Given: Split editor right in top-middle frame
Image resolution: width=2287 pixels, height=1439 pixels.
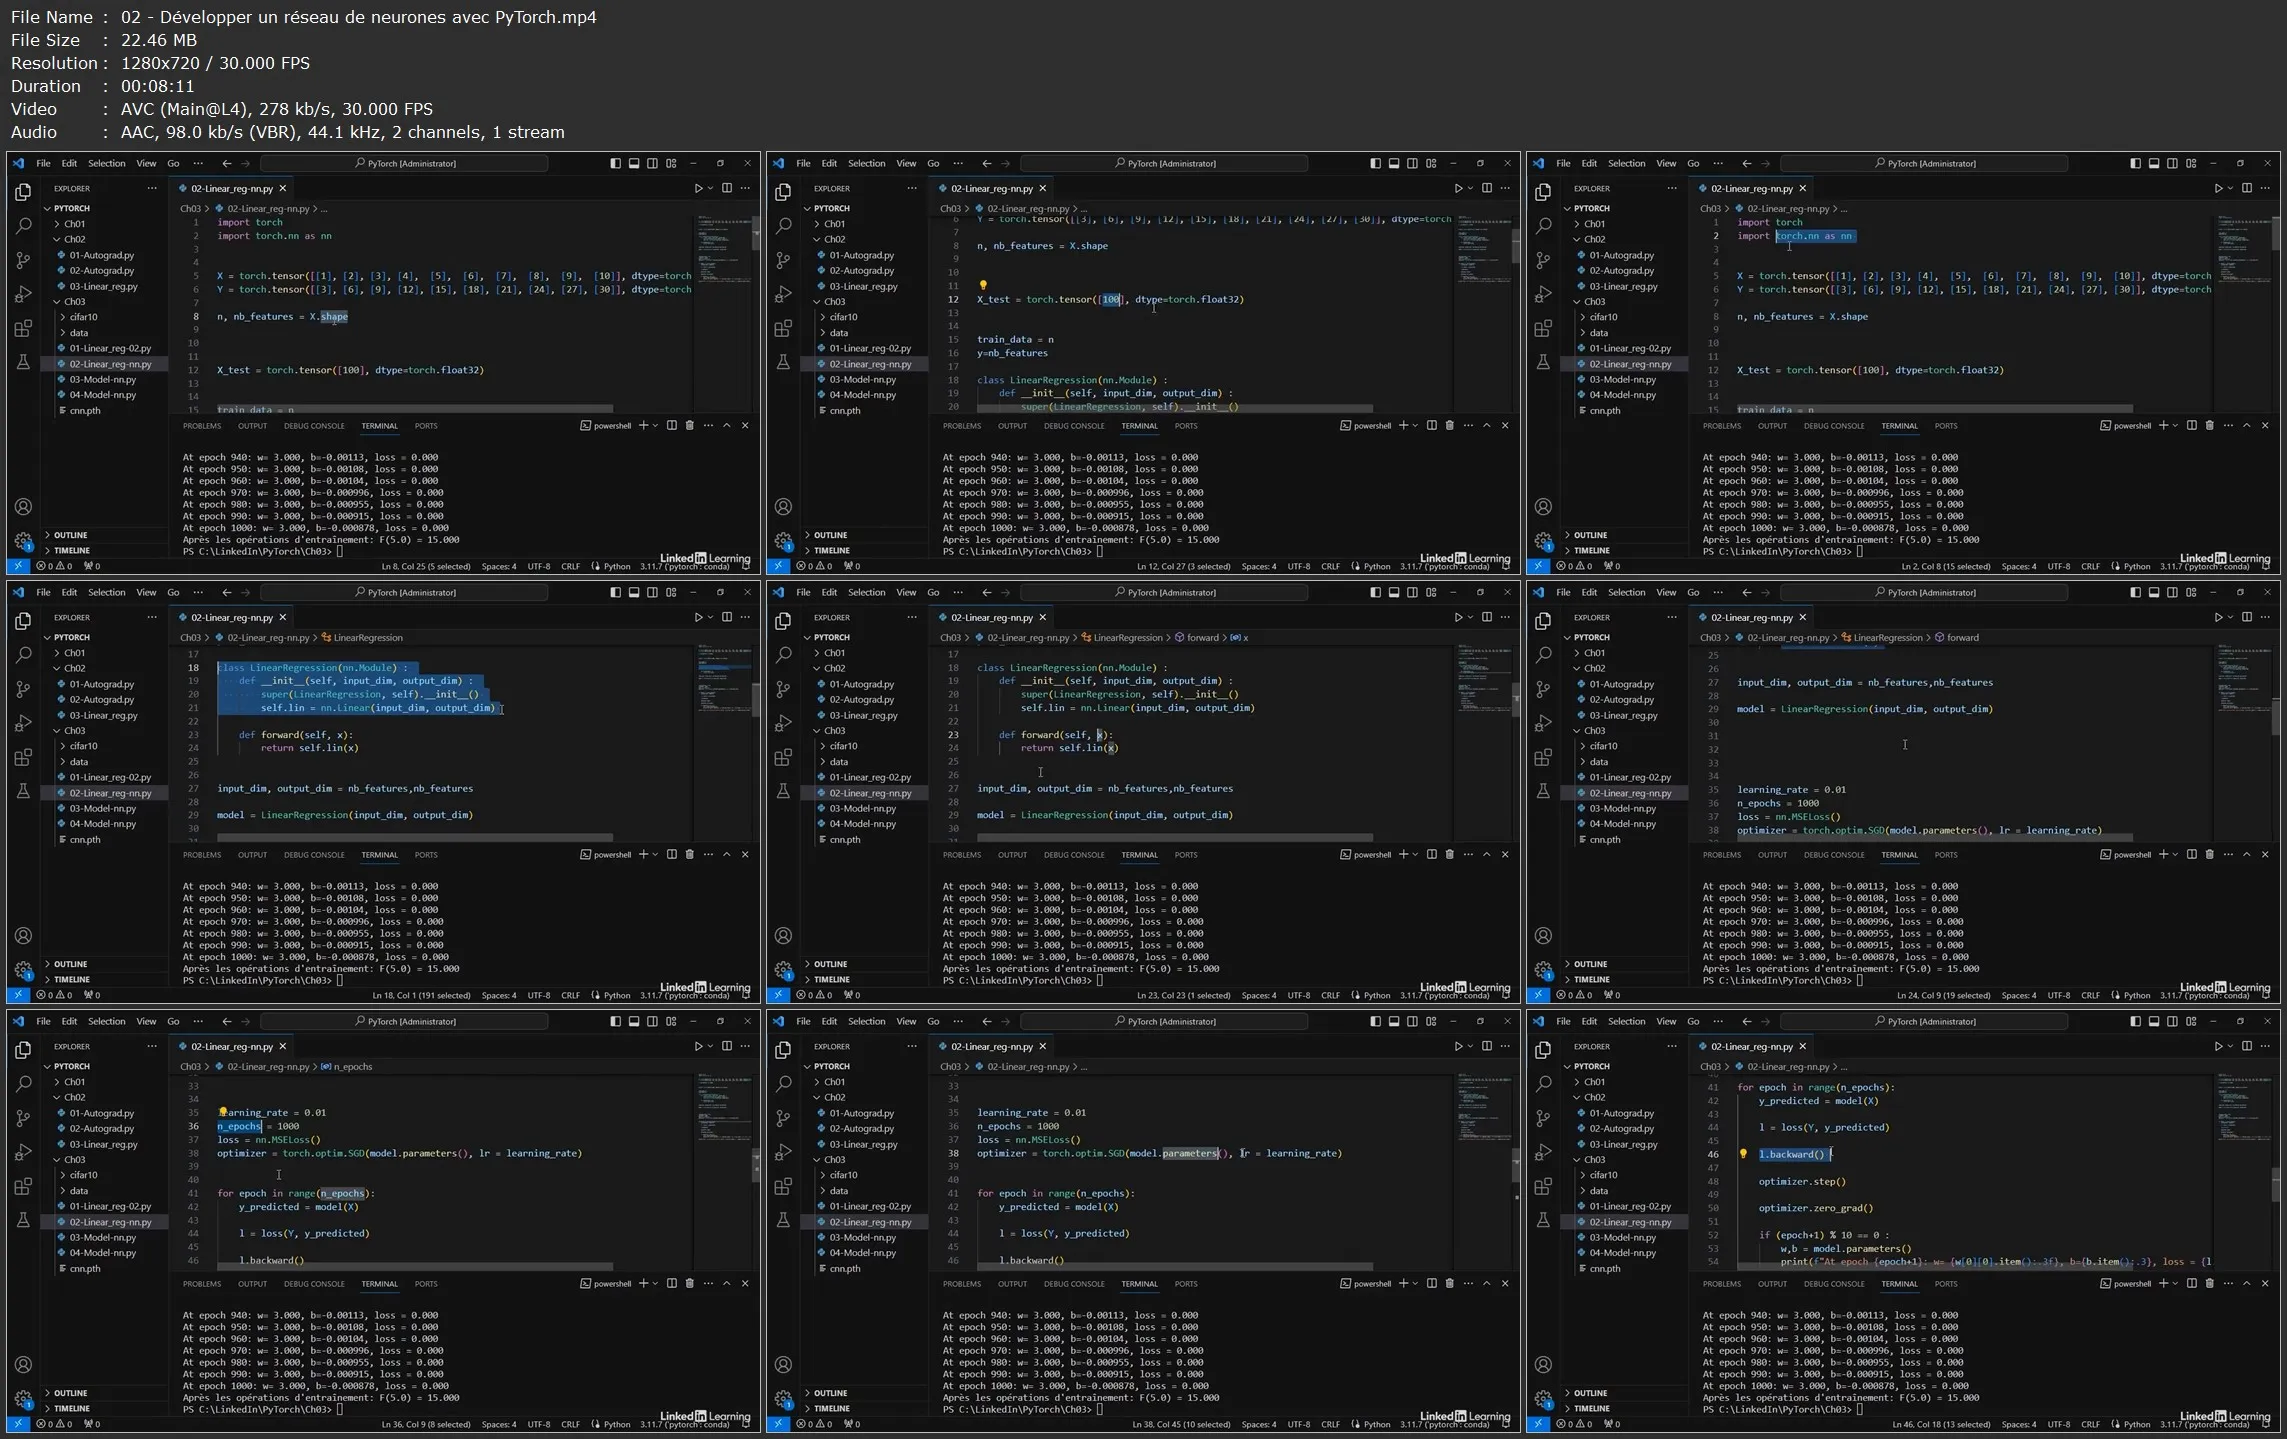Looking at the screenshot, I should (1487, 188).
